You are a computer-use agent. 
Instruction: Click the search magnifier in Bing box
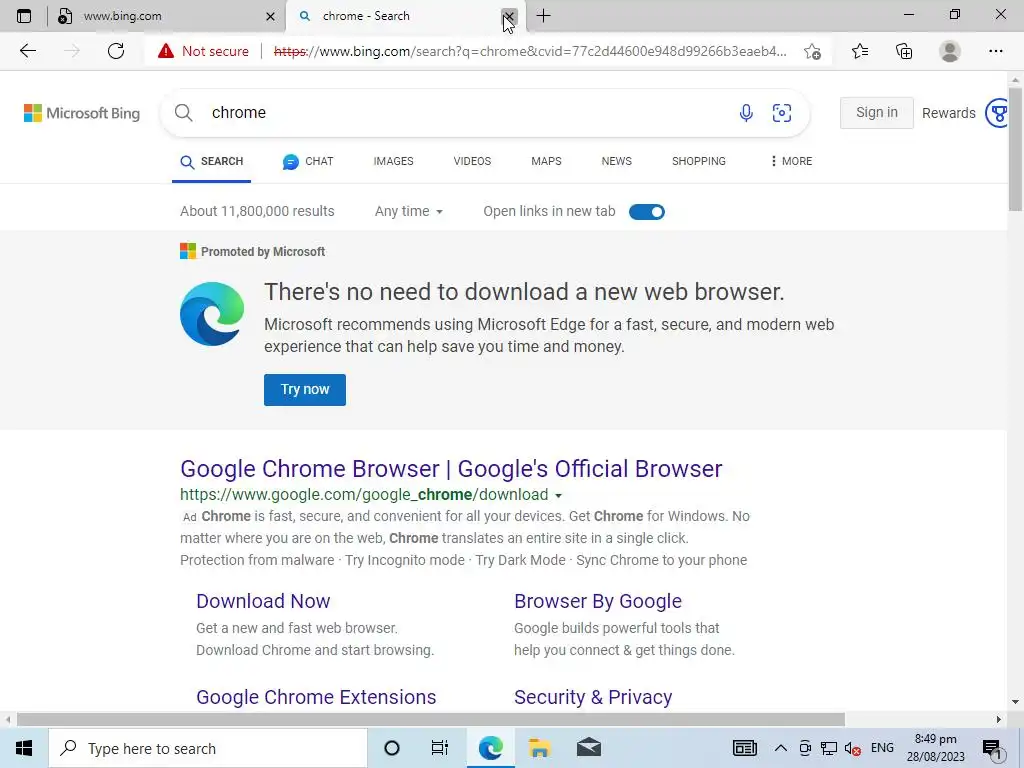[184, 112]
